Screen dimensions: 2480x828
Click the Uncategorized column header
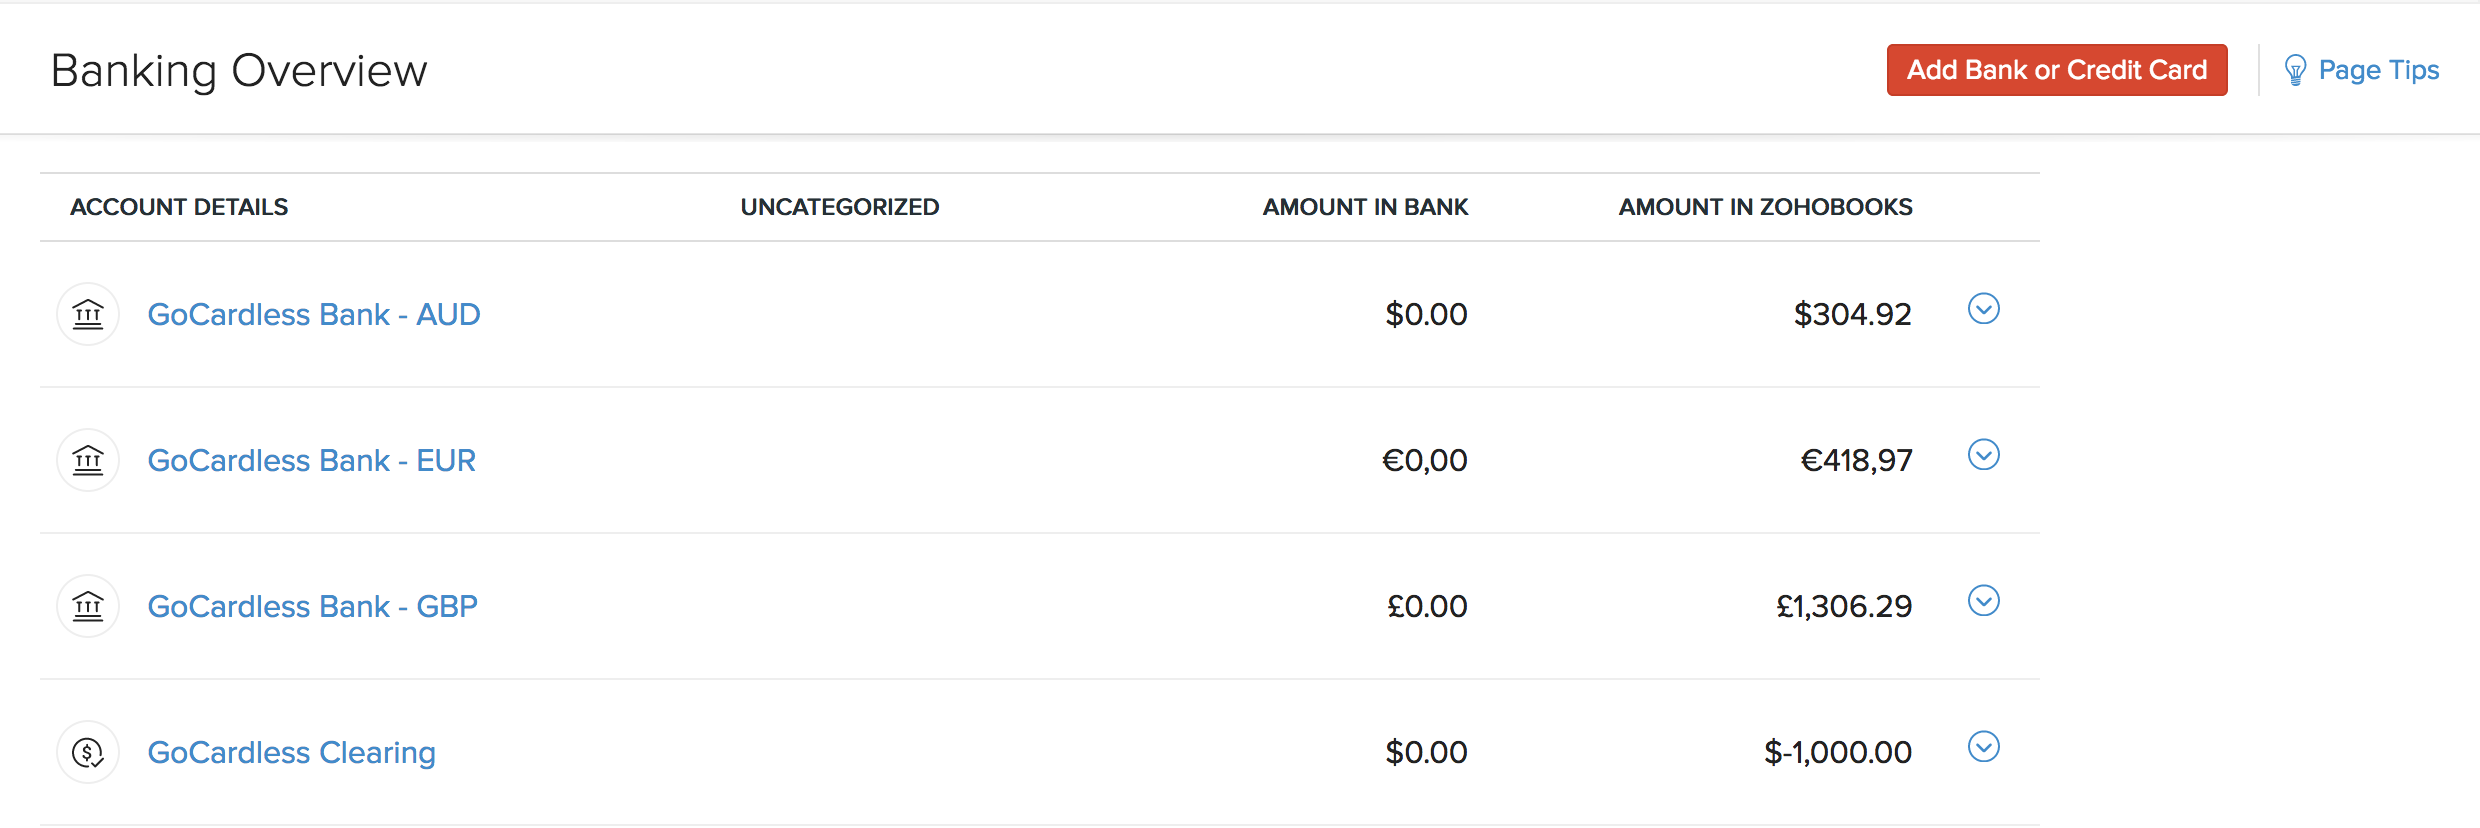click(840, 207)
